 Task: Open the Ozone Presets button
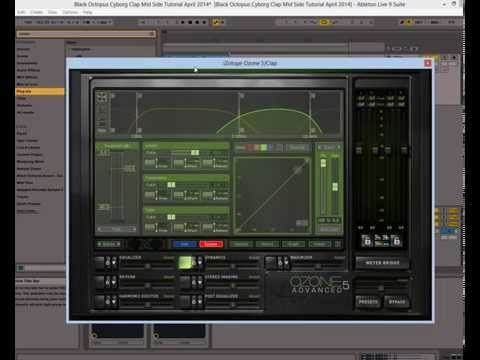click(368, 302)
